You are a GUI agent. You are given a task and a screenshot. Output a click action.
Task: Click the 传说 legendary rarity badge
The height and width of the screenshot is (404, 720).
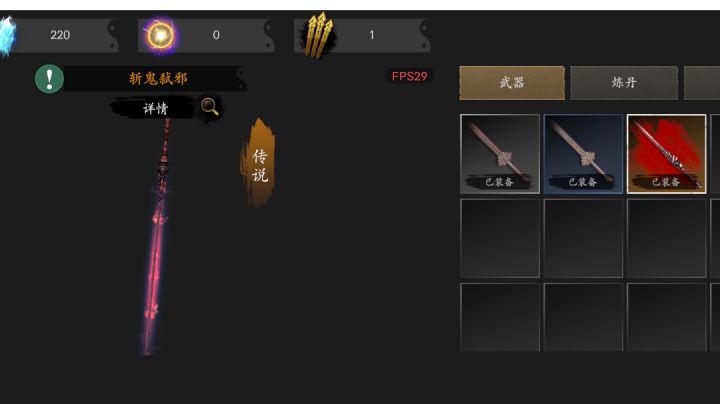point(259,164)
